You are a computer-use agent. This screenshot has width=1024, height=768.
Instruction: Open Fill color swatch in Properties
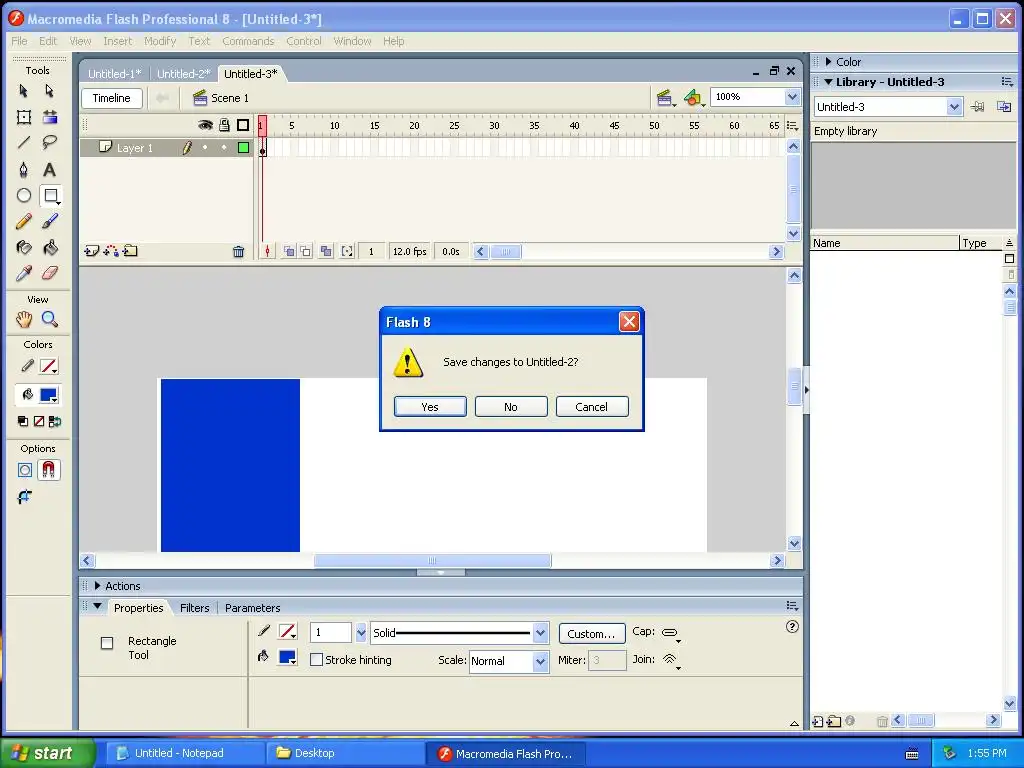pos(287,657)
